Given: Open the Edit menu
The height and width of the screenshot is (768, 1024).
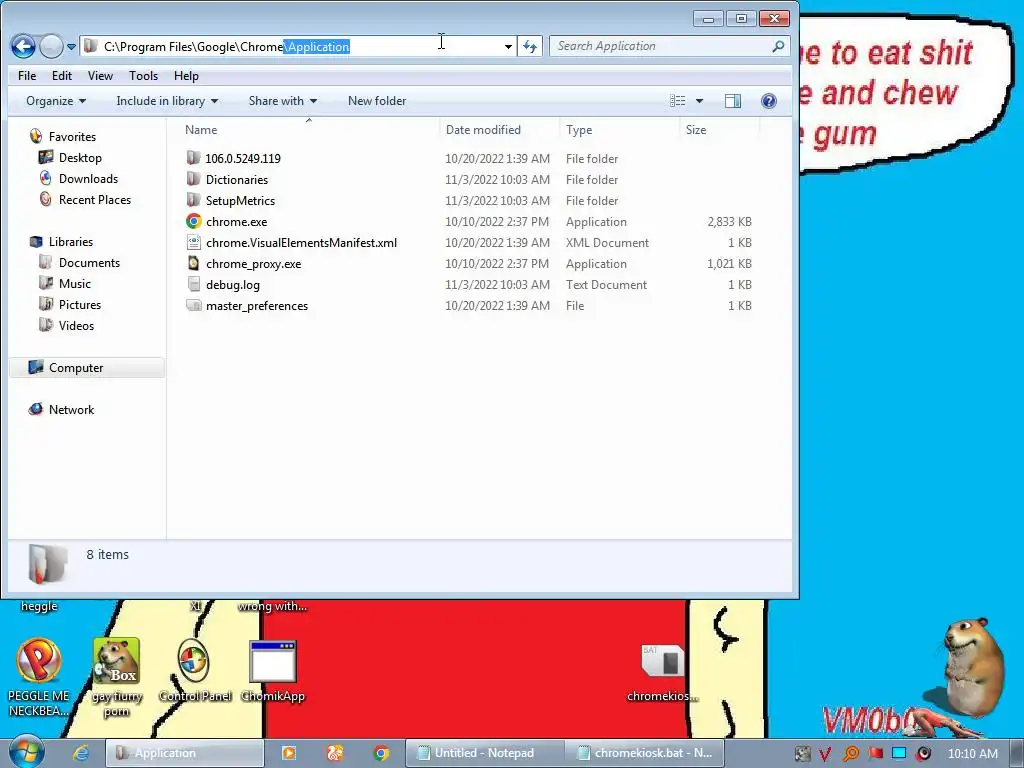Looking at the screenshot, I should pos(62,76).
